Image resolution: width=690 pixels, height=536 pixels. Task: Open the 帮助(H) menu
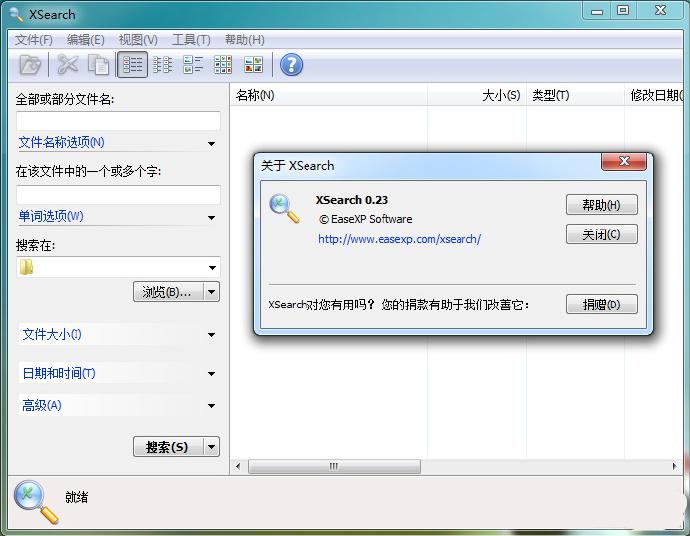pyautogui.click(x=245, y=40)
